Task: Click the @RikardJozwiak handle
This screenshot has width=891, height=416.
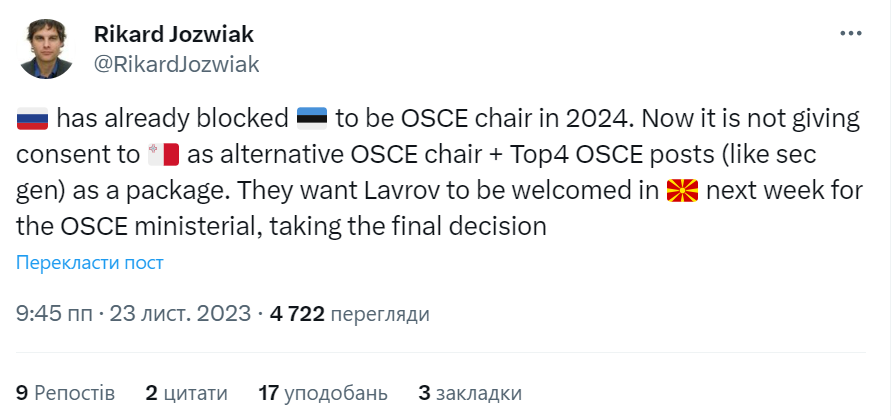Action: [176, 65]
